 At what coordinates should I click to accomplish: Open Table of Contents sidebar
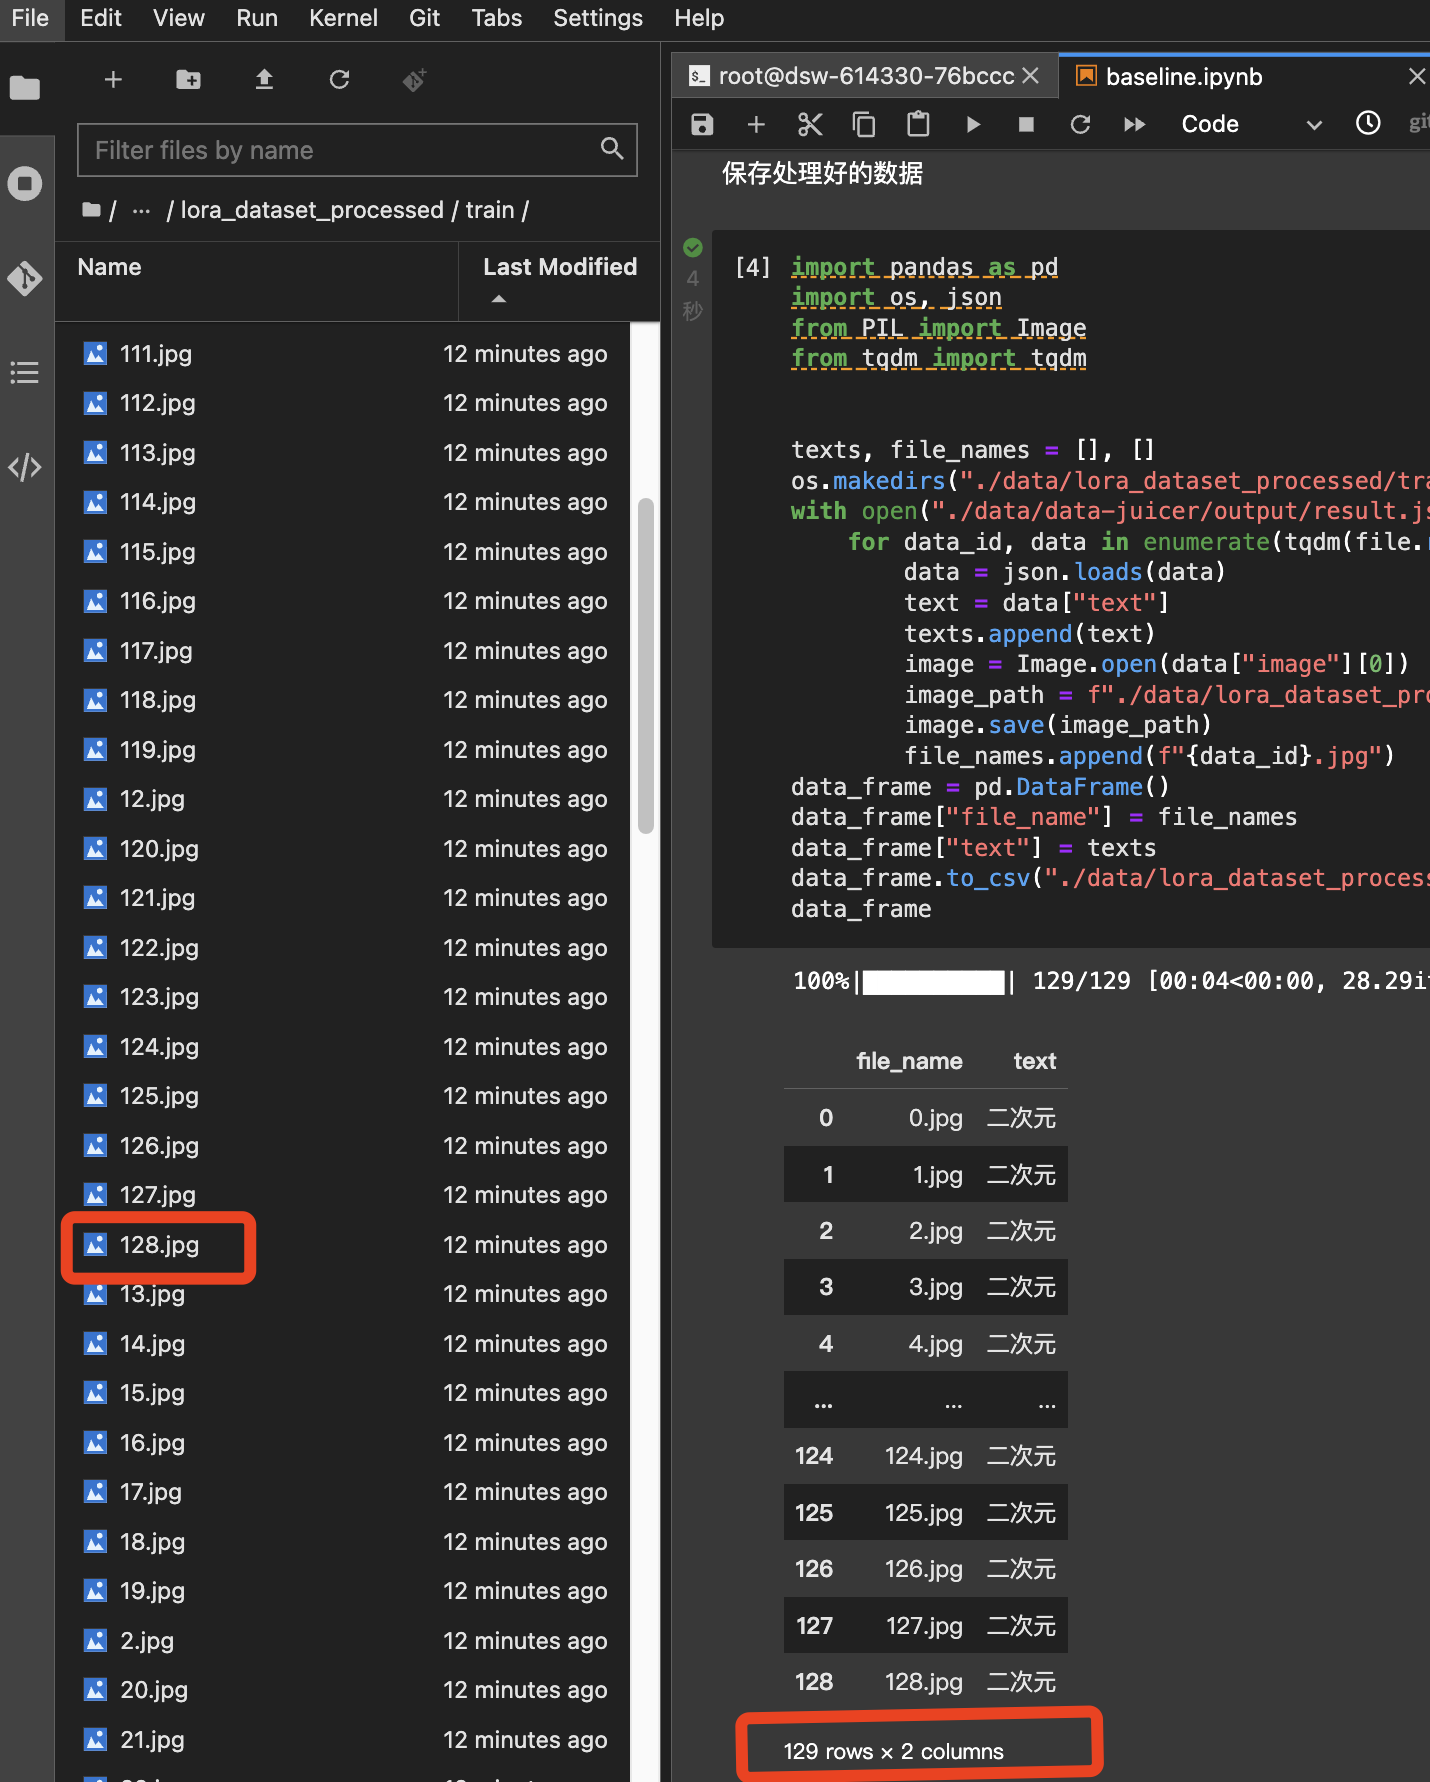[x=25, y=373]
